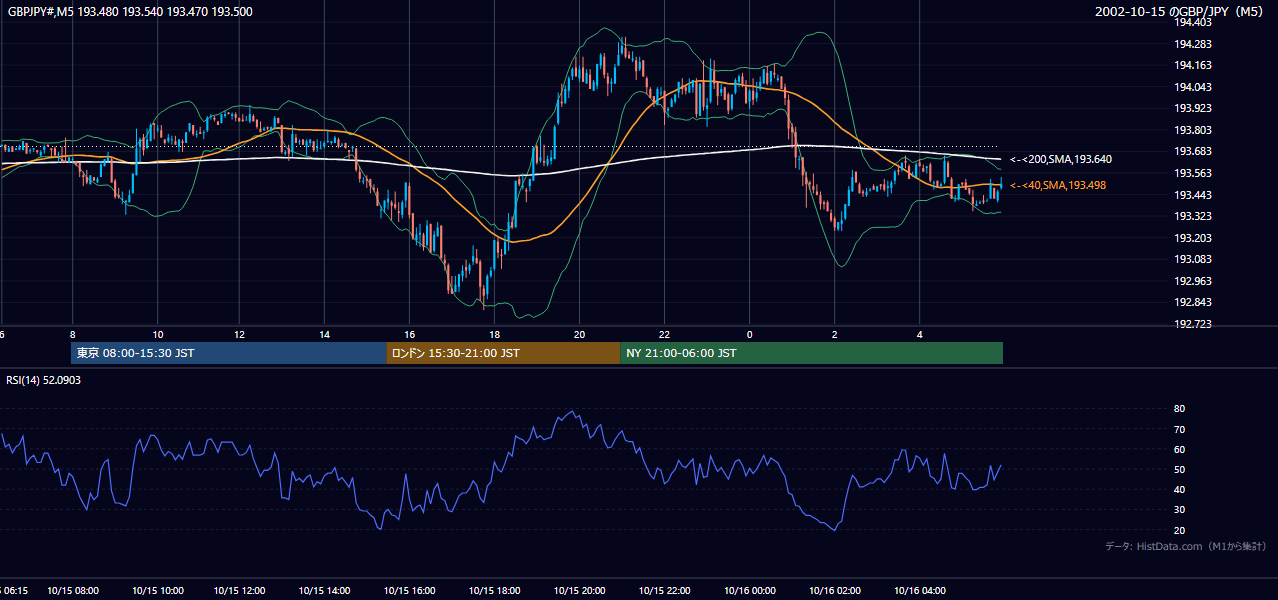Click RSI scale value 30
Screen dimensions: 1278x600
click(x=1180, y=509)
